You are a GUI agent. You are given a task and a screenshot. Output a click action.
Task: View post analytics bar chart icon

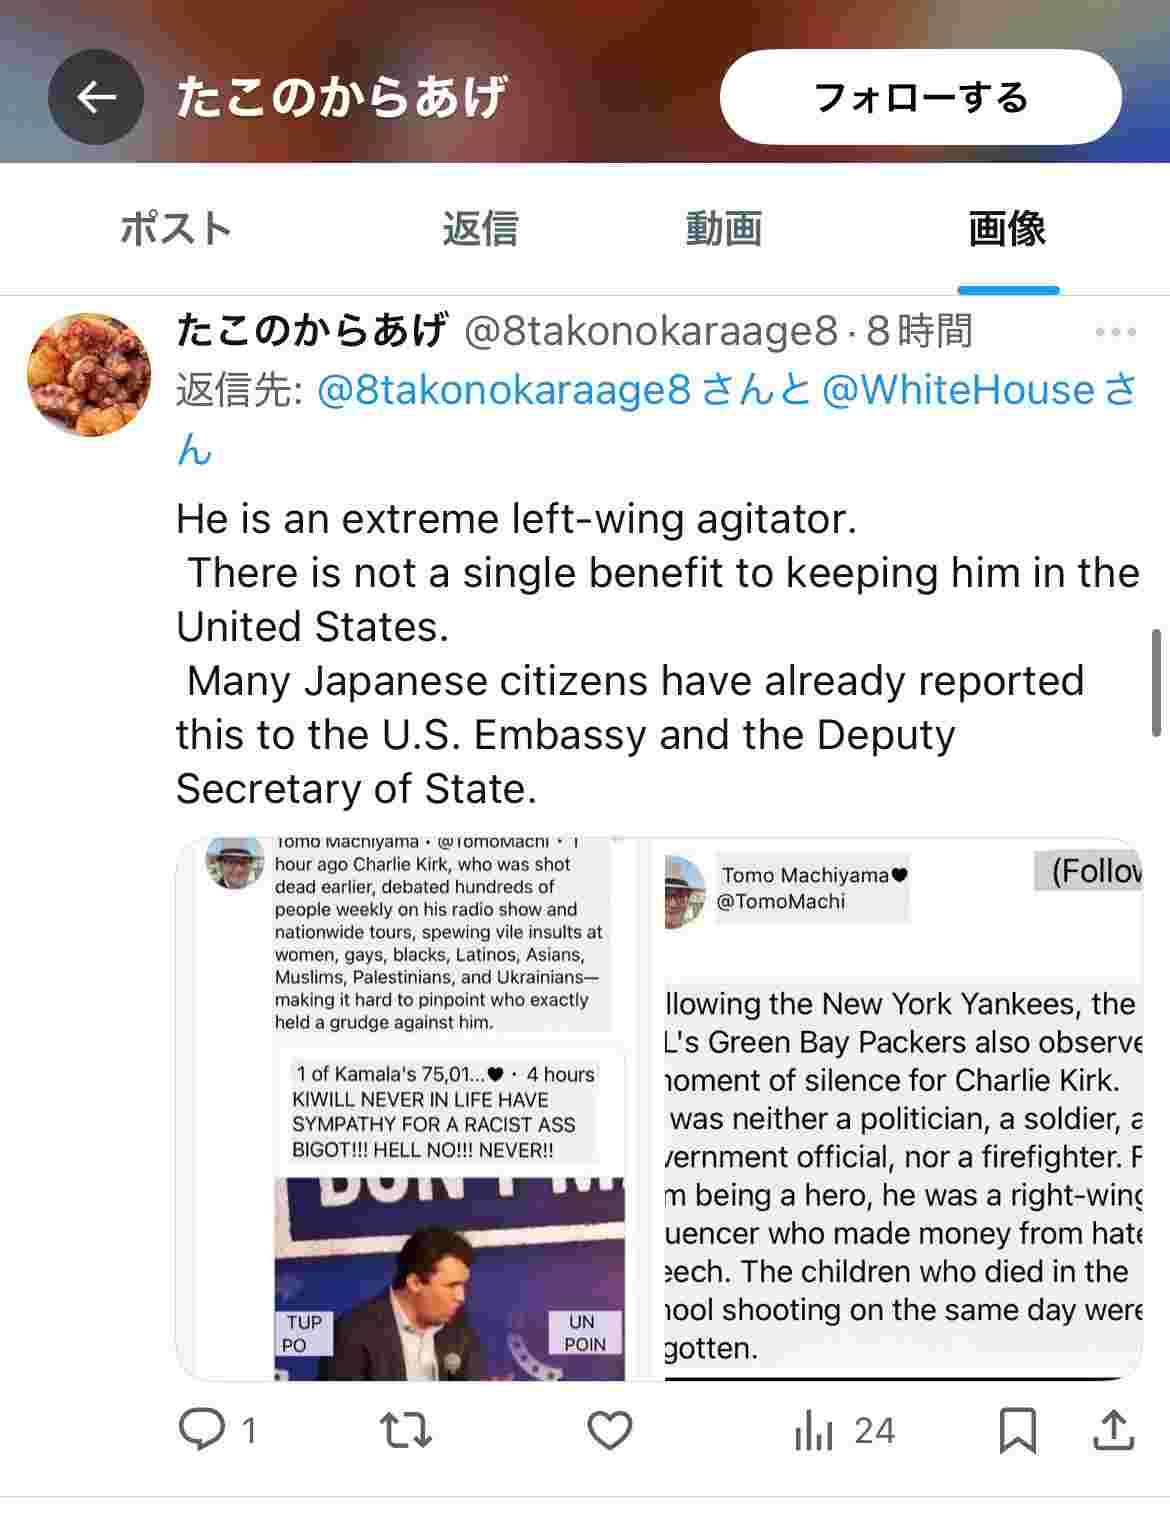point(813,1431)
